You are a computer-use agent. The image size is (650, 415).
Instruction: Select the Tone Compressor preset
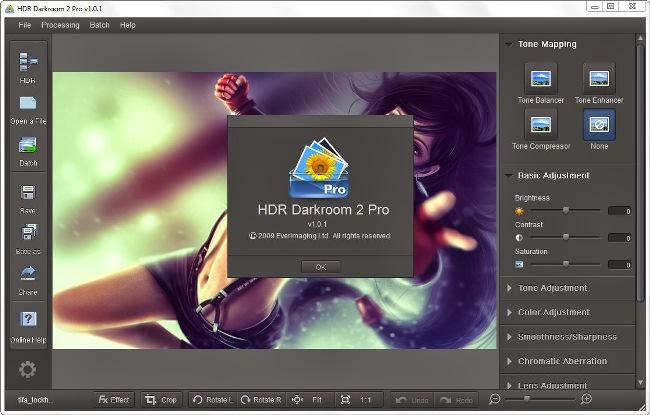click(x=541, y=124)
